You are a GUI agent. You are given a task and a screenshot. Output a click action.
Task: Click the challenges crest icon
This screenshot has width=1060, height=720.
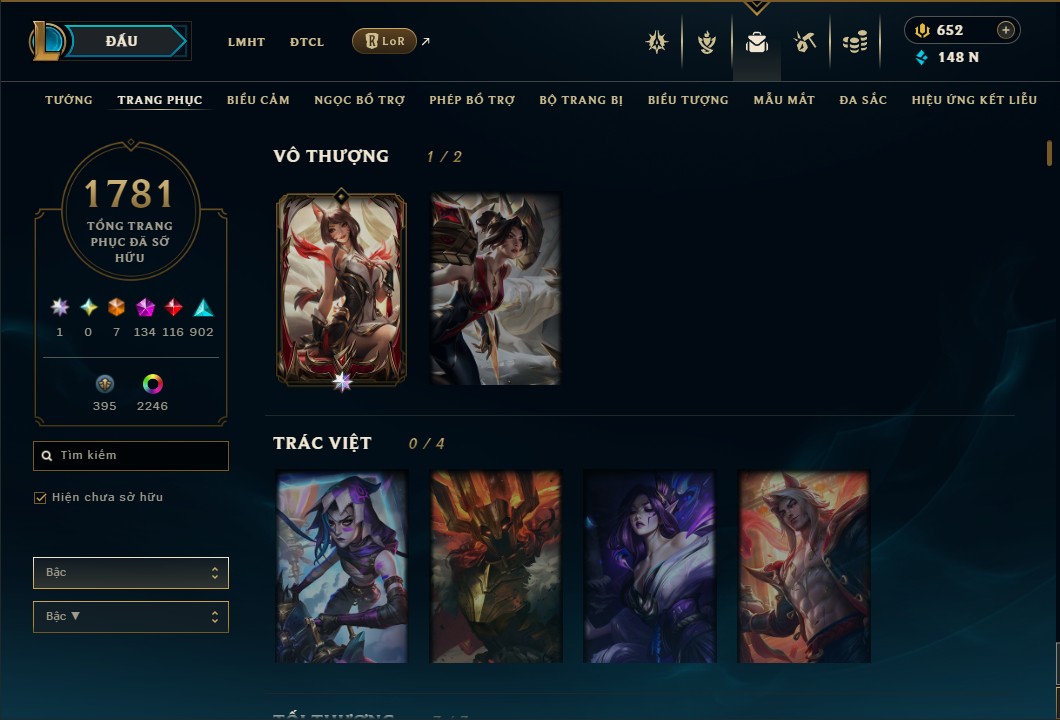pos(656,43)
